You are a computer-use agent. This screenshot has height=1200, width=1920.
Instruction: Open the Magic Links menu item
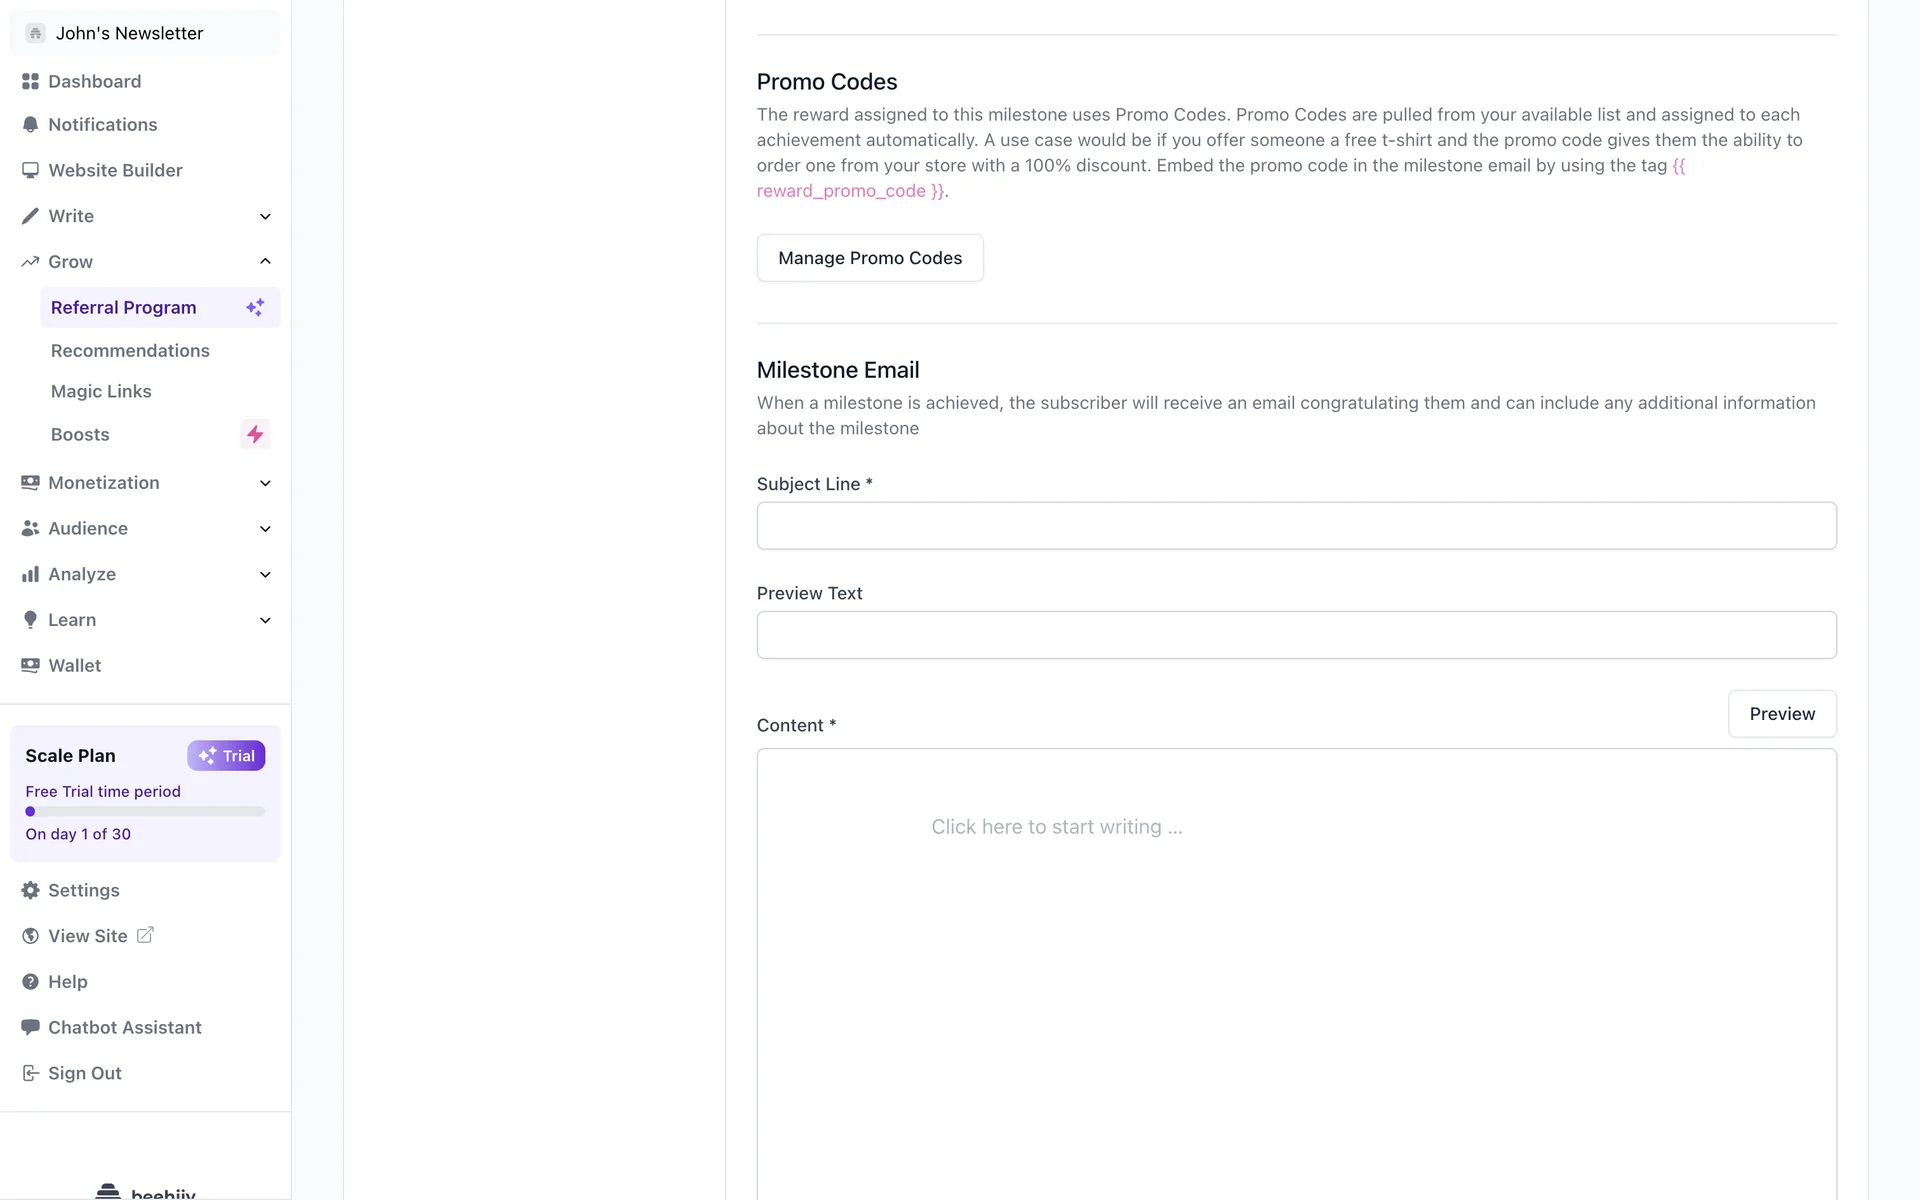tap(101, 392)
